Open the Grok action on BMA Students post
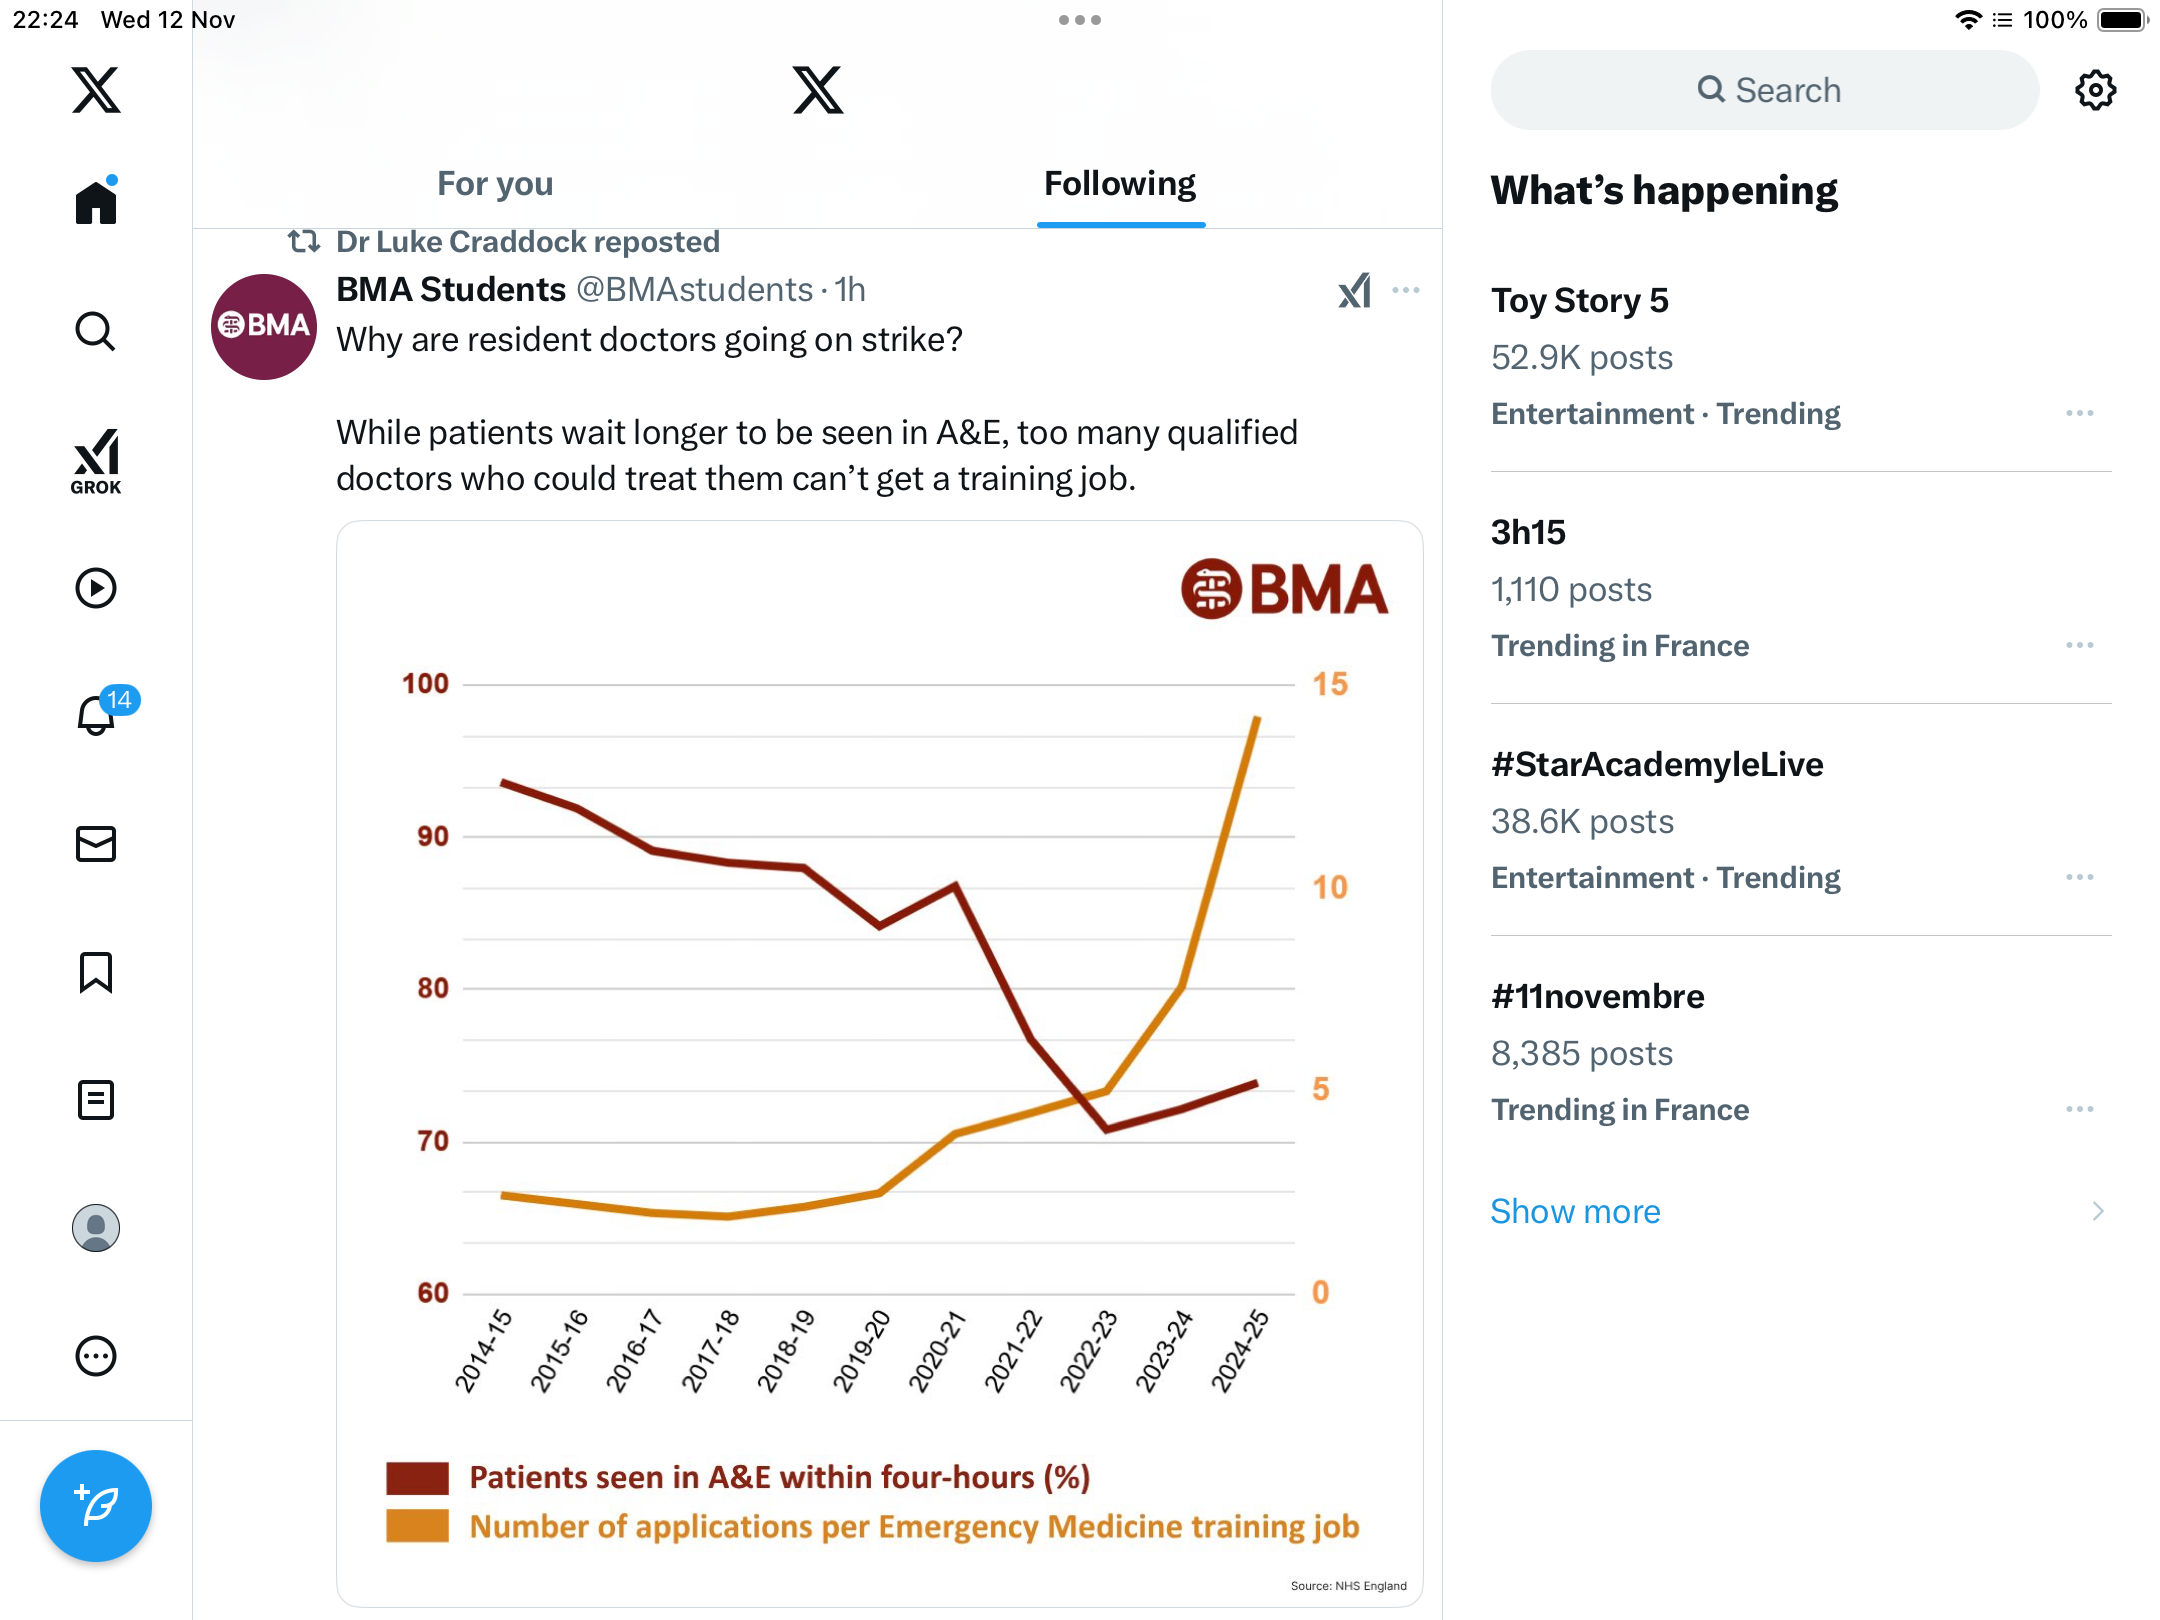The width and height of the screenshot is (2160, 1620). point(1355,291)
